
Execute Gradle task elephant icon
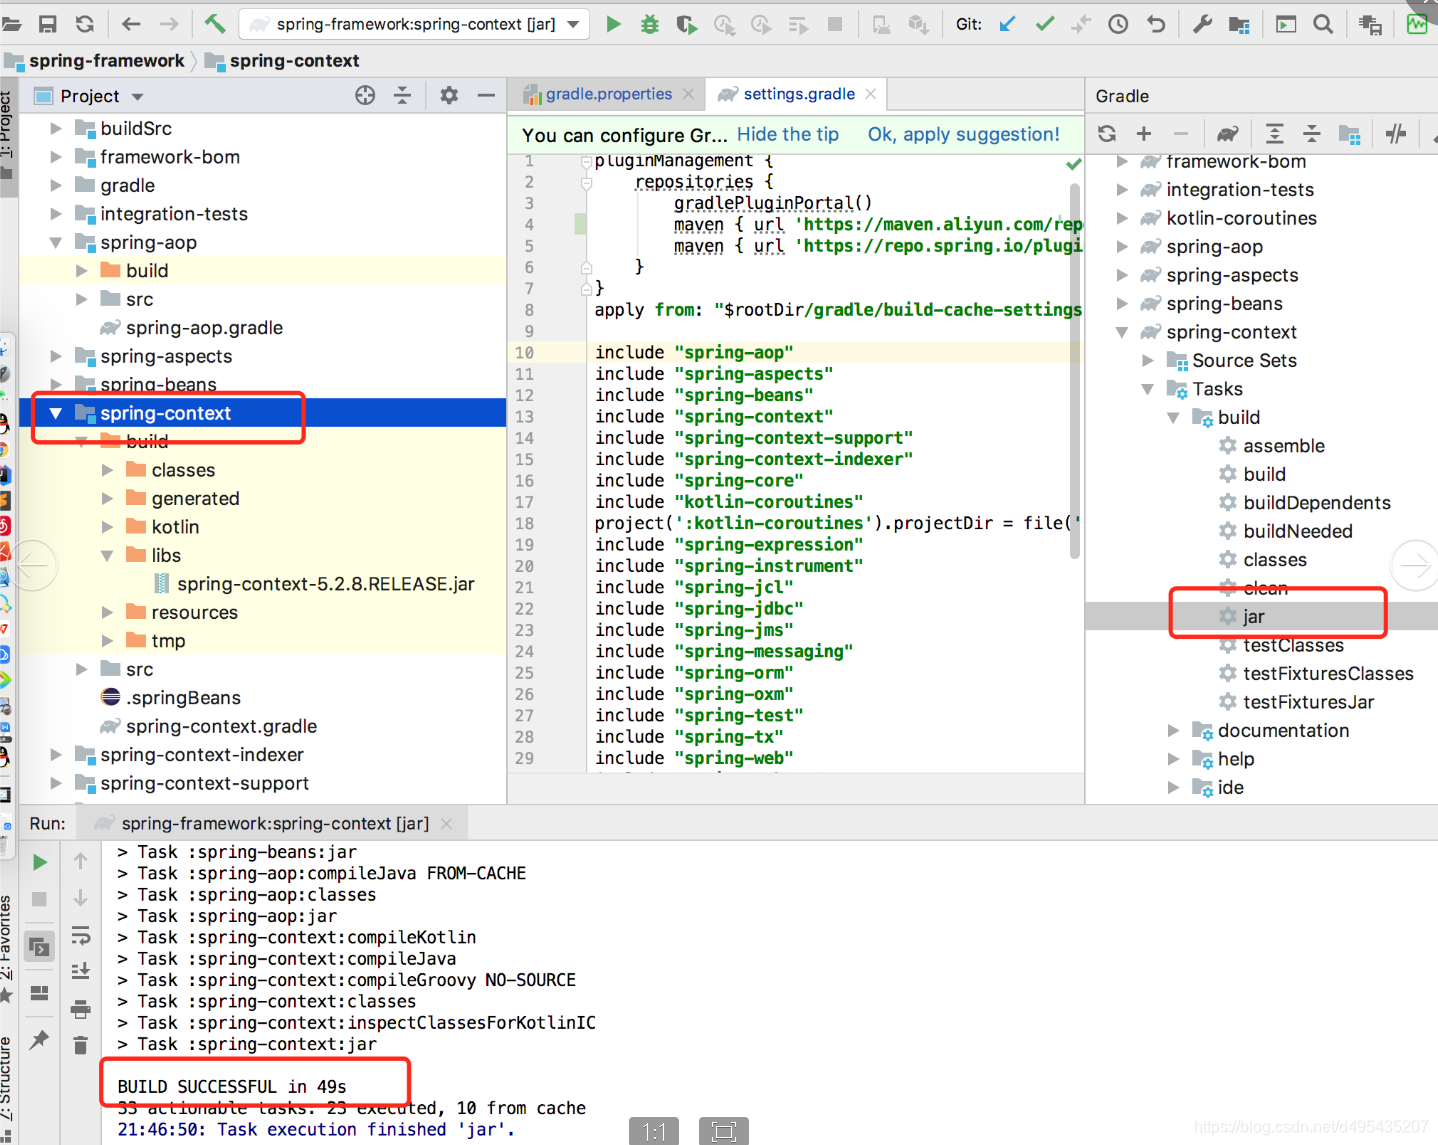tap(1227, 133)
